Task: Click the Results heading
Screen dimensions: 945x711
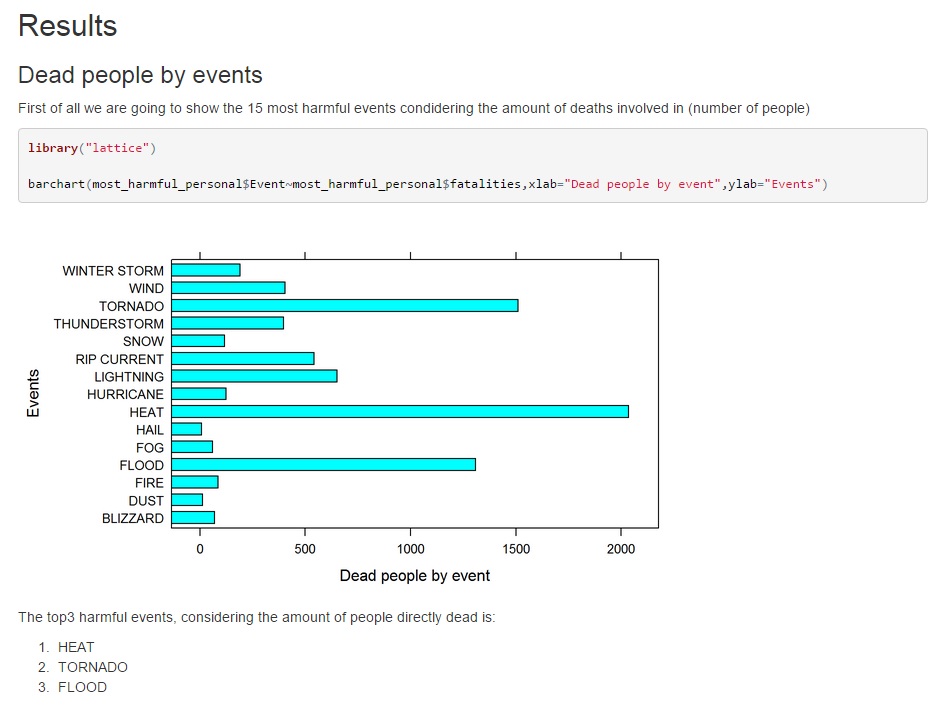Action: (67, 26)
